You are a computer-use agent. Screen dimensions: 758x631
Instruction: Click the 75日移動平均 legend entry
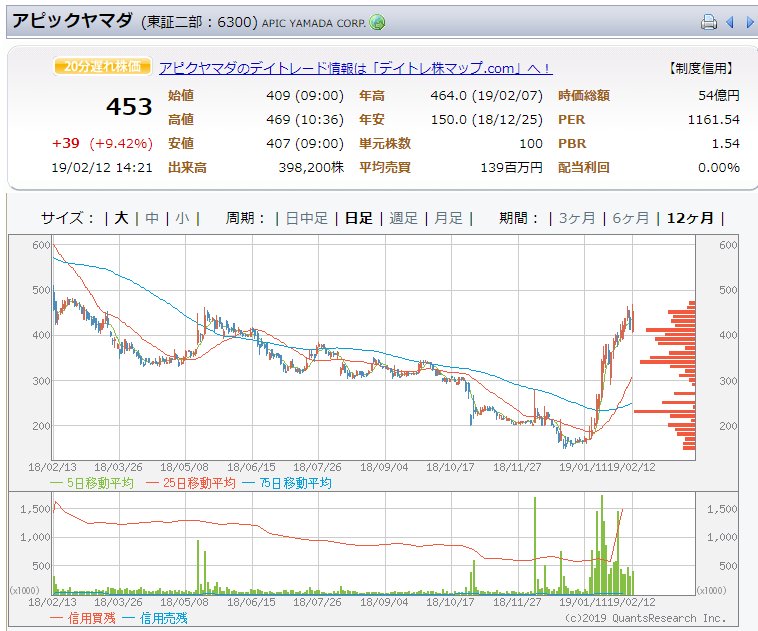click(x=287, y=483)
